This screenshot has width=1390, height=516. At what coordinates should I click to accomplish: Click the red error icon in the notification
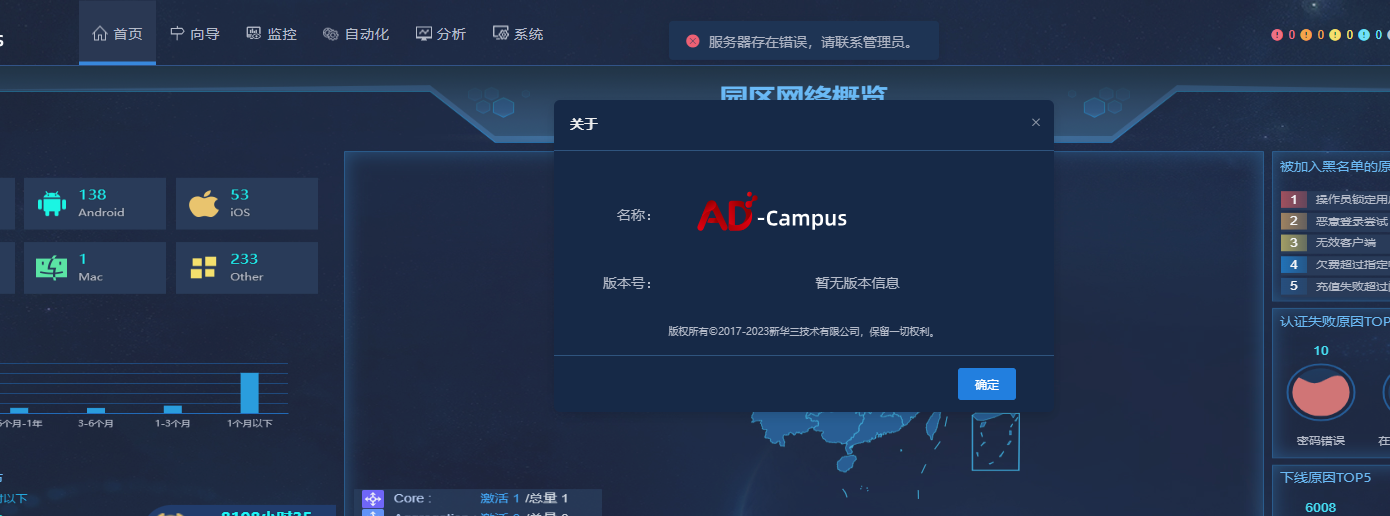pos(692,41)
